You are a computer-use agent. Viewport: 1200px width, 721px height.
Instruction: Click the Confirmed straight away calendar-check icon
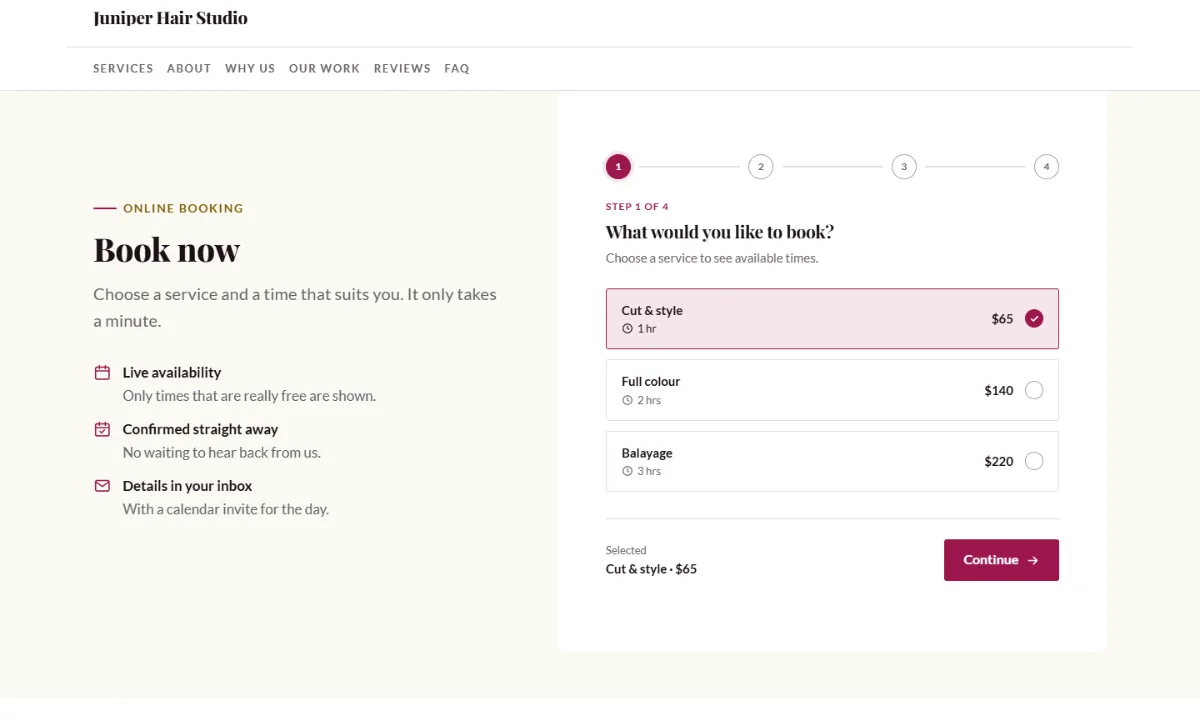102,430
